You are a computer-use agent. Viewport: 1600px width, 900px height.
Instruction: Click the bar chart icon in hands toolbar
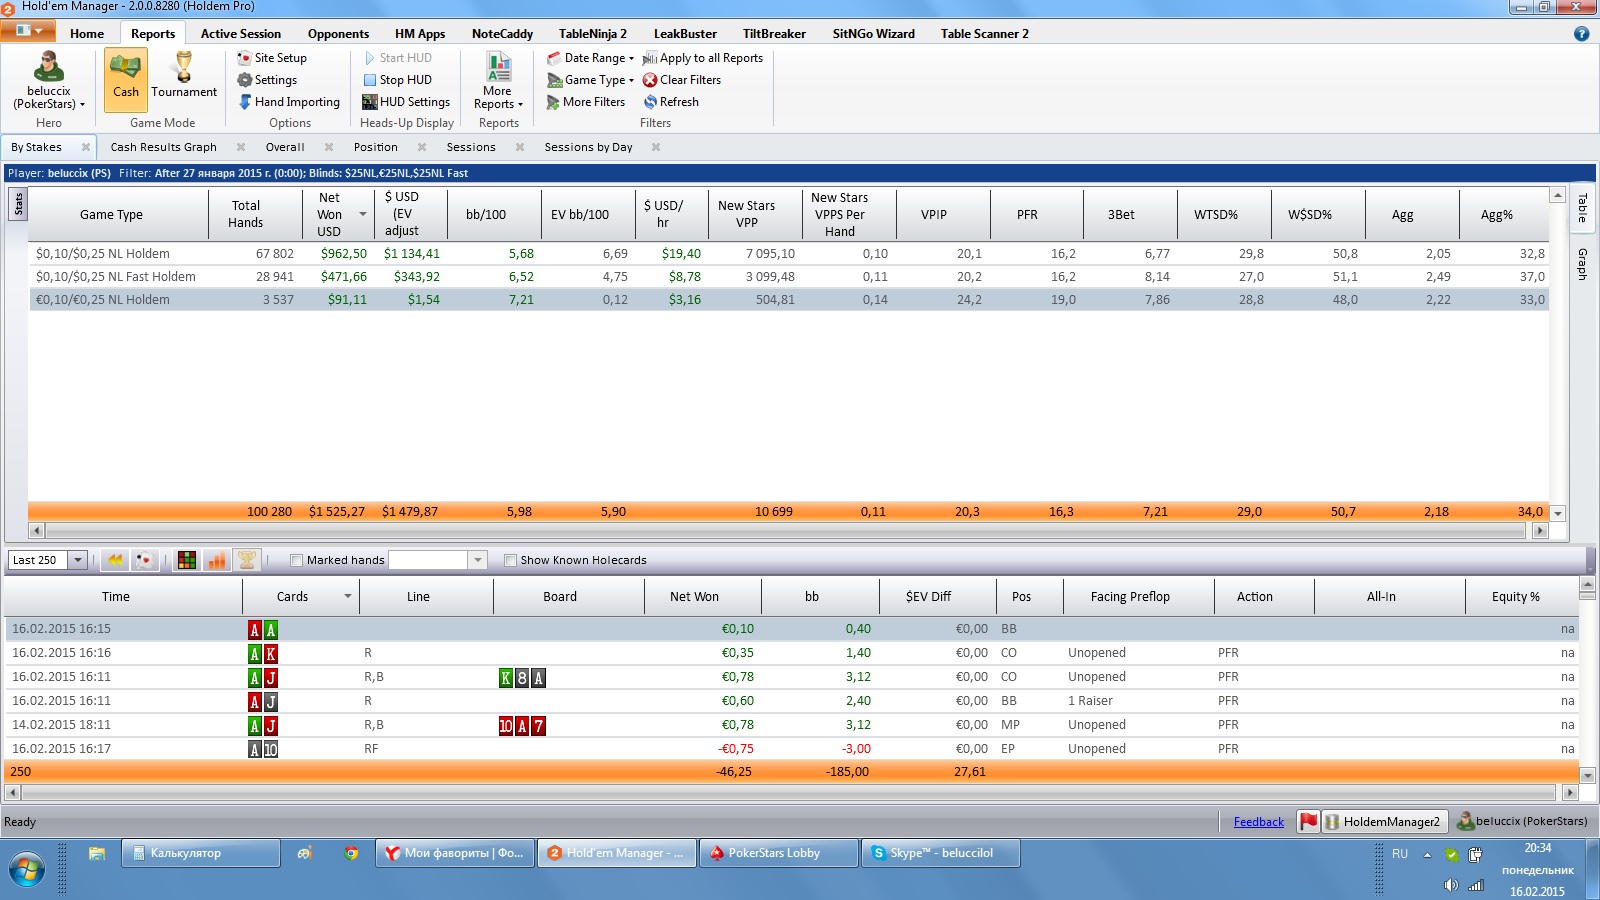[x=216, y=560]
